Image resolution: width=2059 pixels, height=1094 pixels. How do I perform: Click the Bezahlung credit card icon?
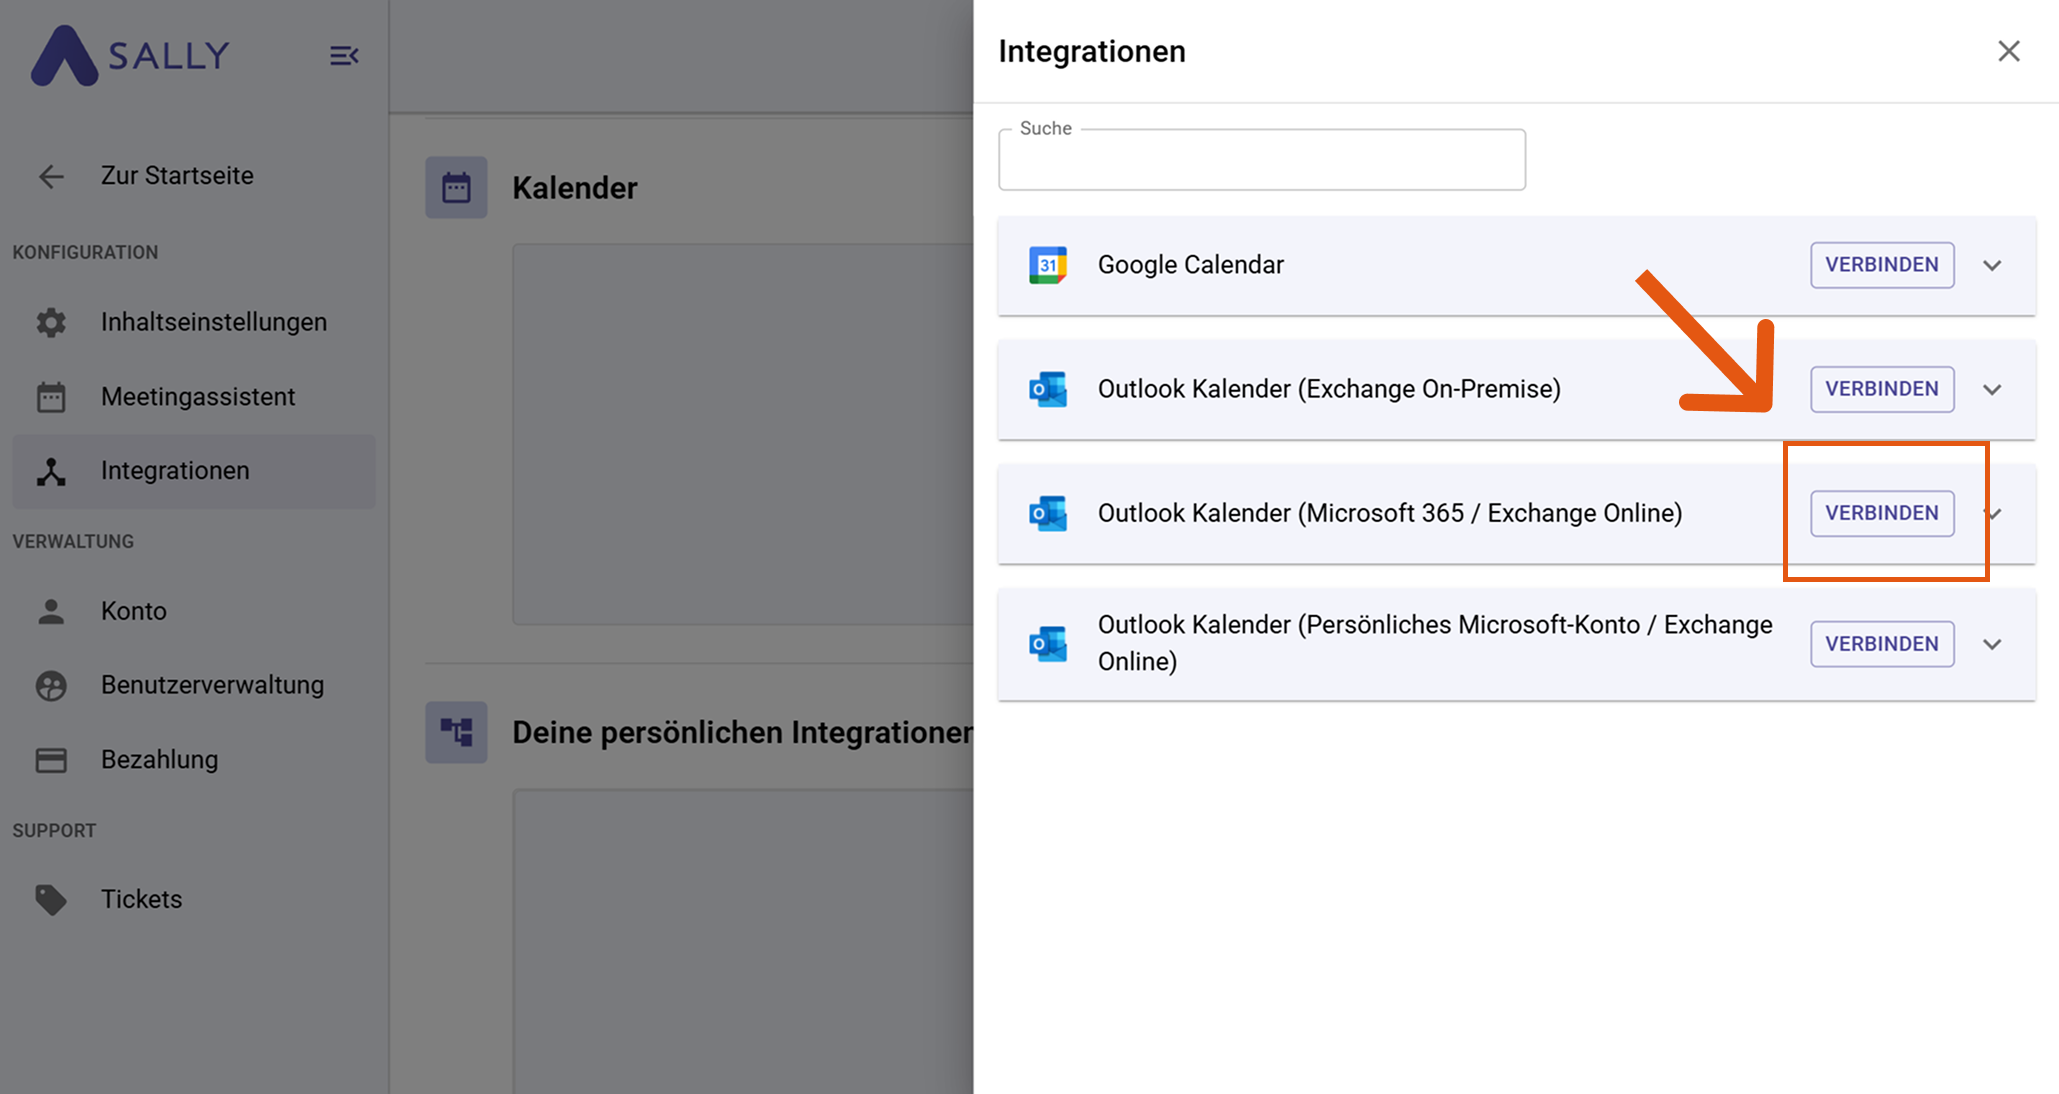click(x=51, y=760)
